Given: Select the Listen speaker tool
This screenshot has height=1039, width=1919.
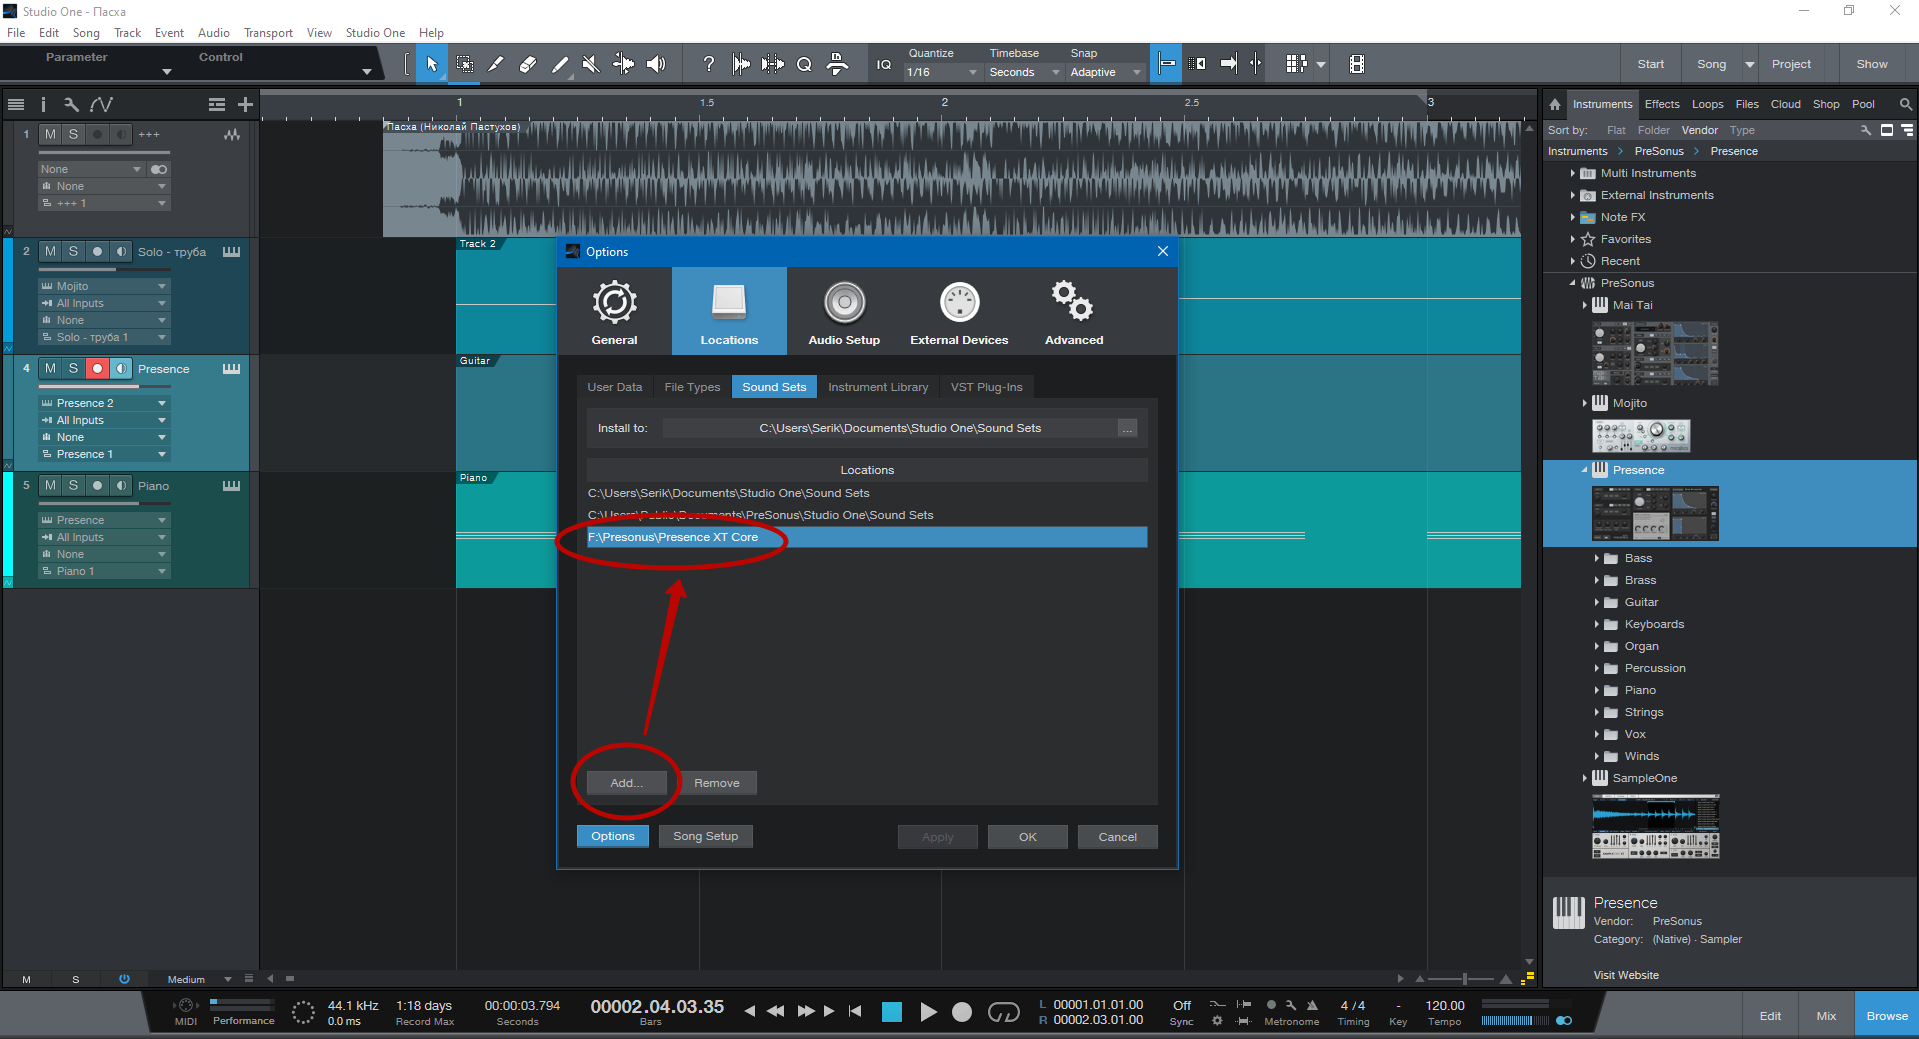Looking at the screenshot, I should (x=656, y=64).
